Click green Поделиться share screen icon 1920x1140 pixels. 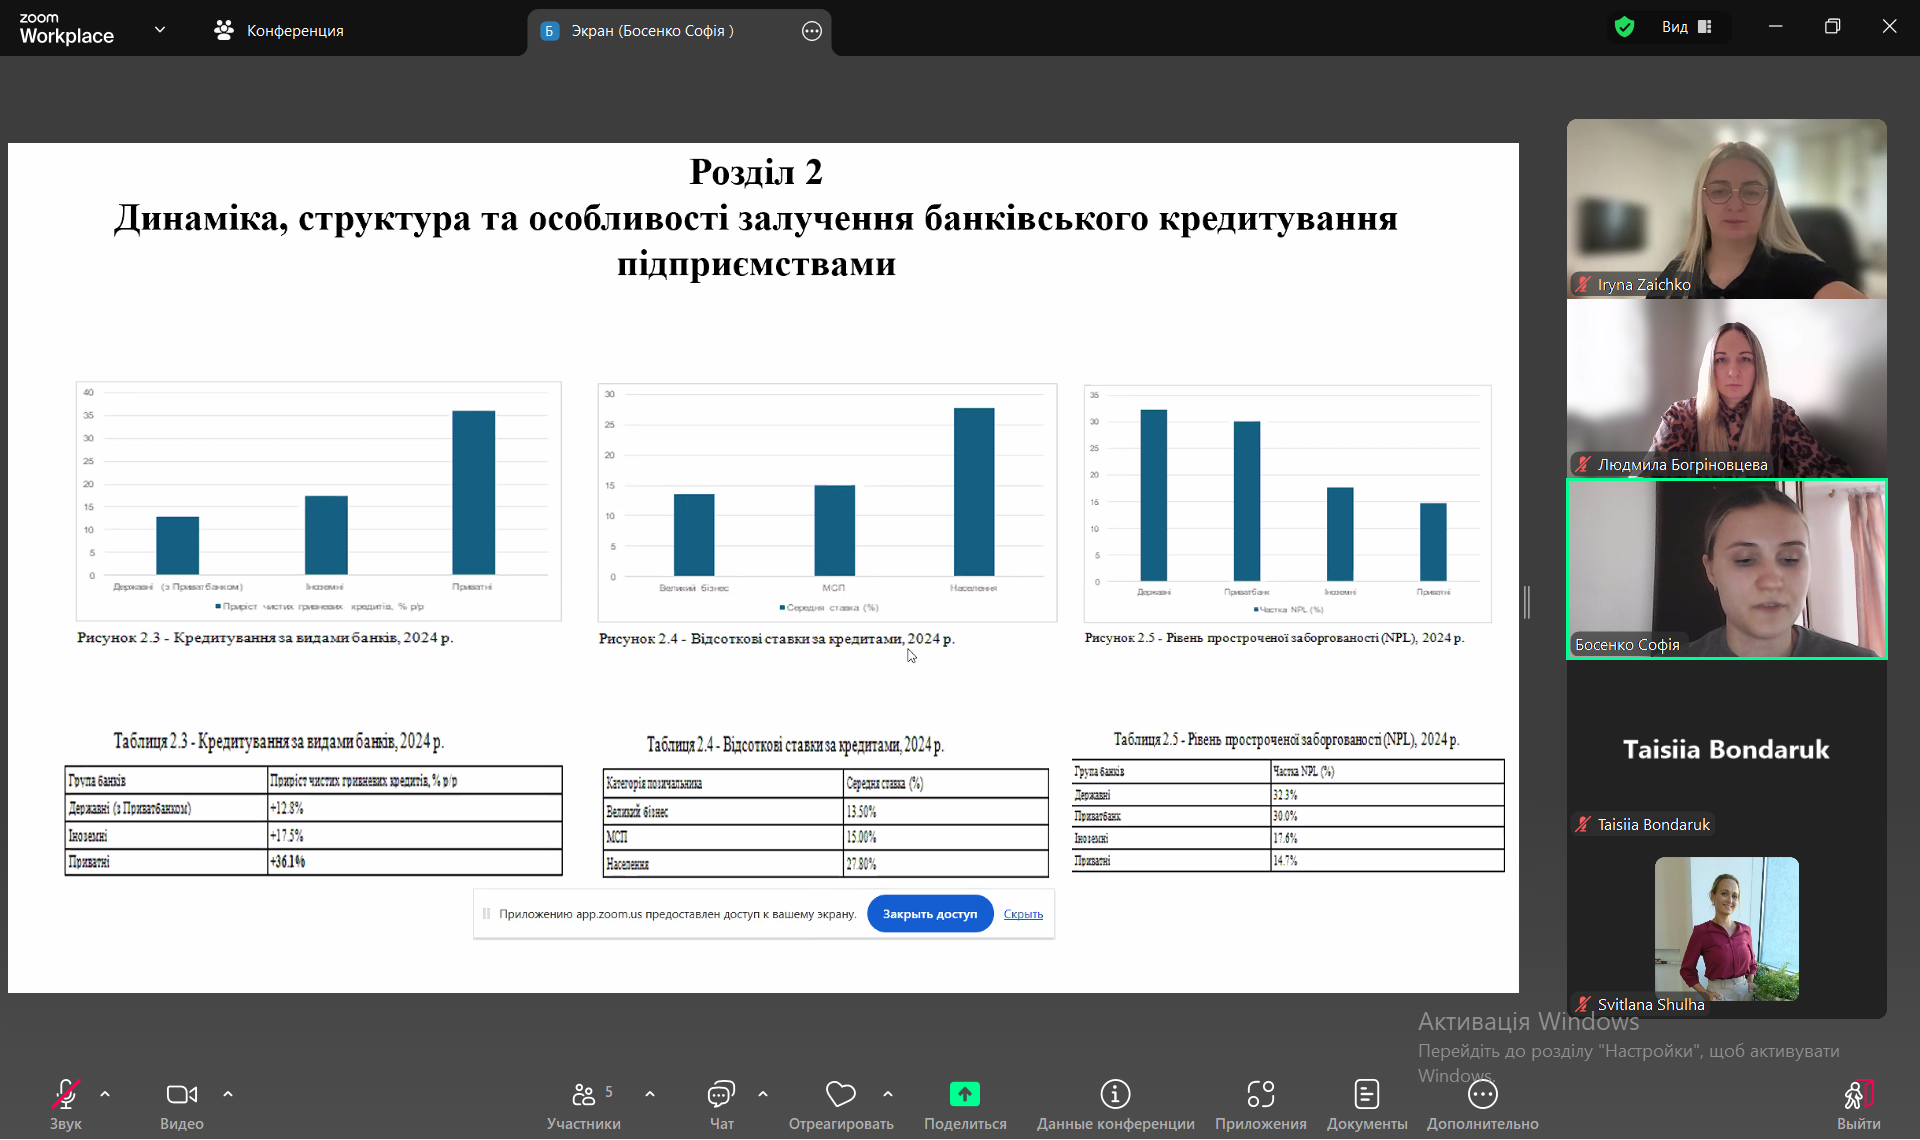964,1095
